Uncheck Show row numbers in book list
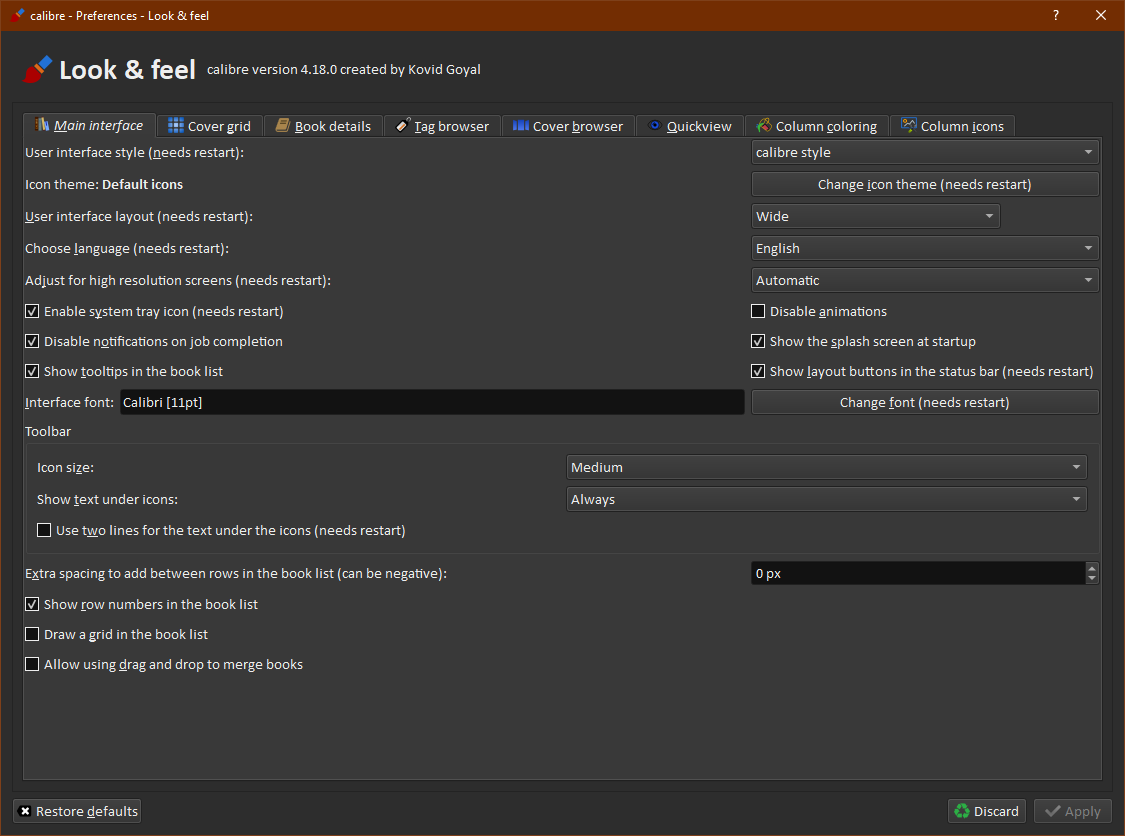Image resolution: width=1125 pixels, height=836 pixels. (x=33, y=605)
